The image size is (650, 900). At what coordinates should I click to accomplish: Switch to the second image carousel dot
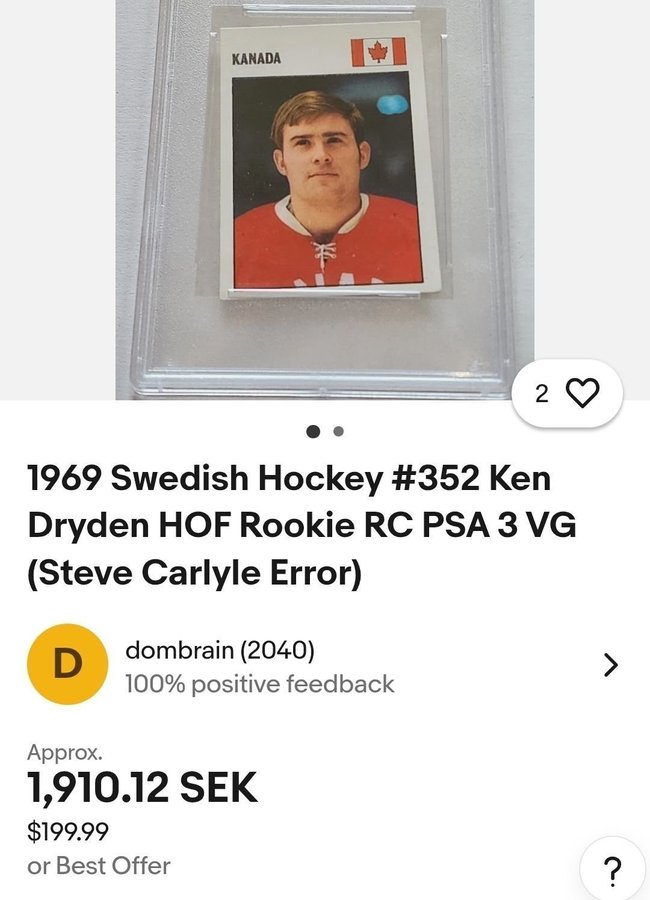click(338, 431)
